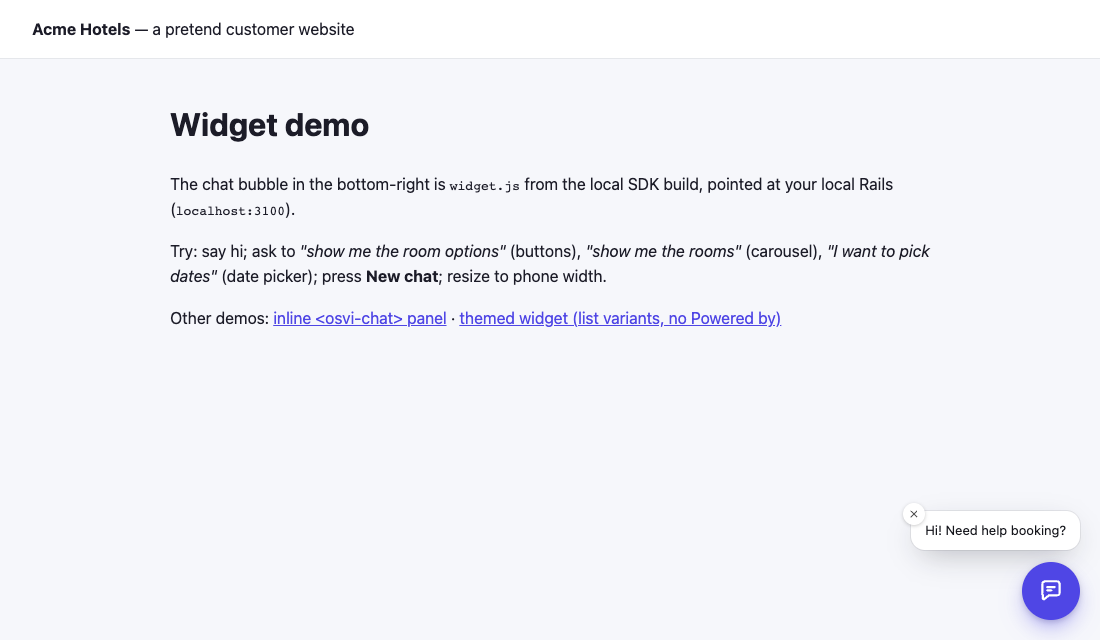Screen dimensions: 1100x640
Task: Click the localhost:3100 code text
Action: tap(230, 211)
